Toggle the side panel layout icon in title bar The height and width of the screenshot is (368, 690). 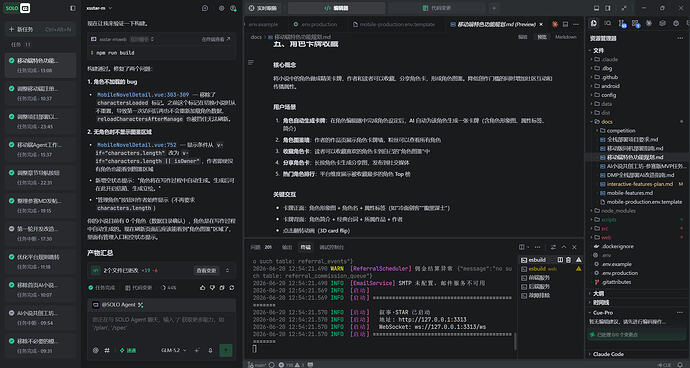click(x=608, y=8)
